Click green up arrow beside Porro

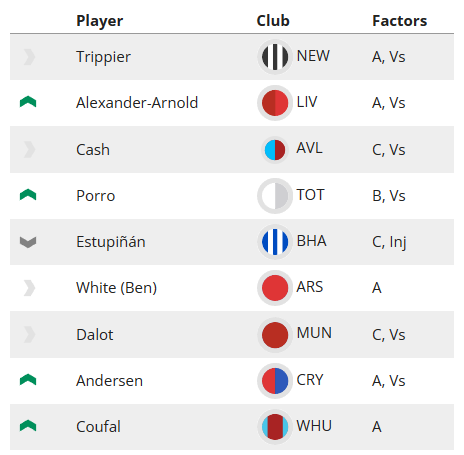28,195
